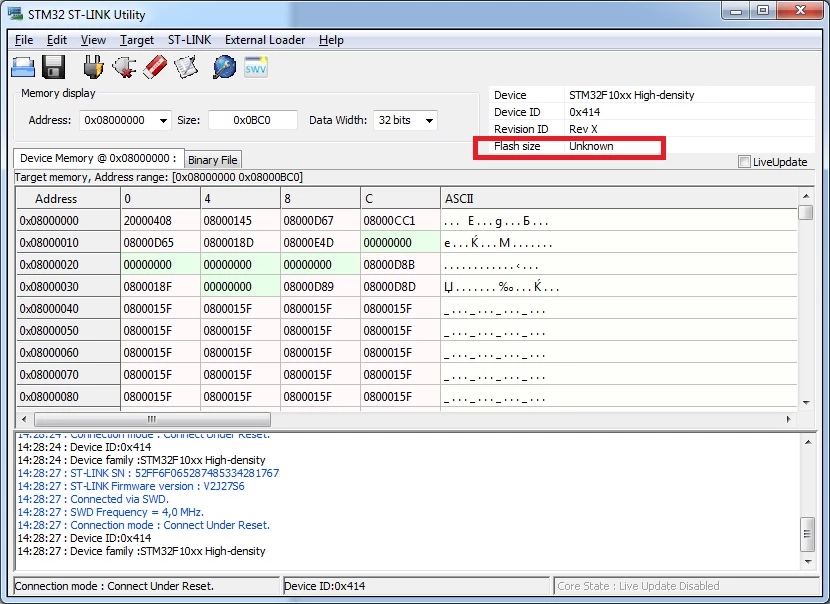Viewport: 830px width, 604px height.
Task: Click the ST-LINK Firmware version log line
Action: [131, 486]
